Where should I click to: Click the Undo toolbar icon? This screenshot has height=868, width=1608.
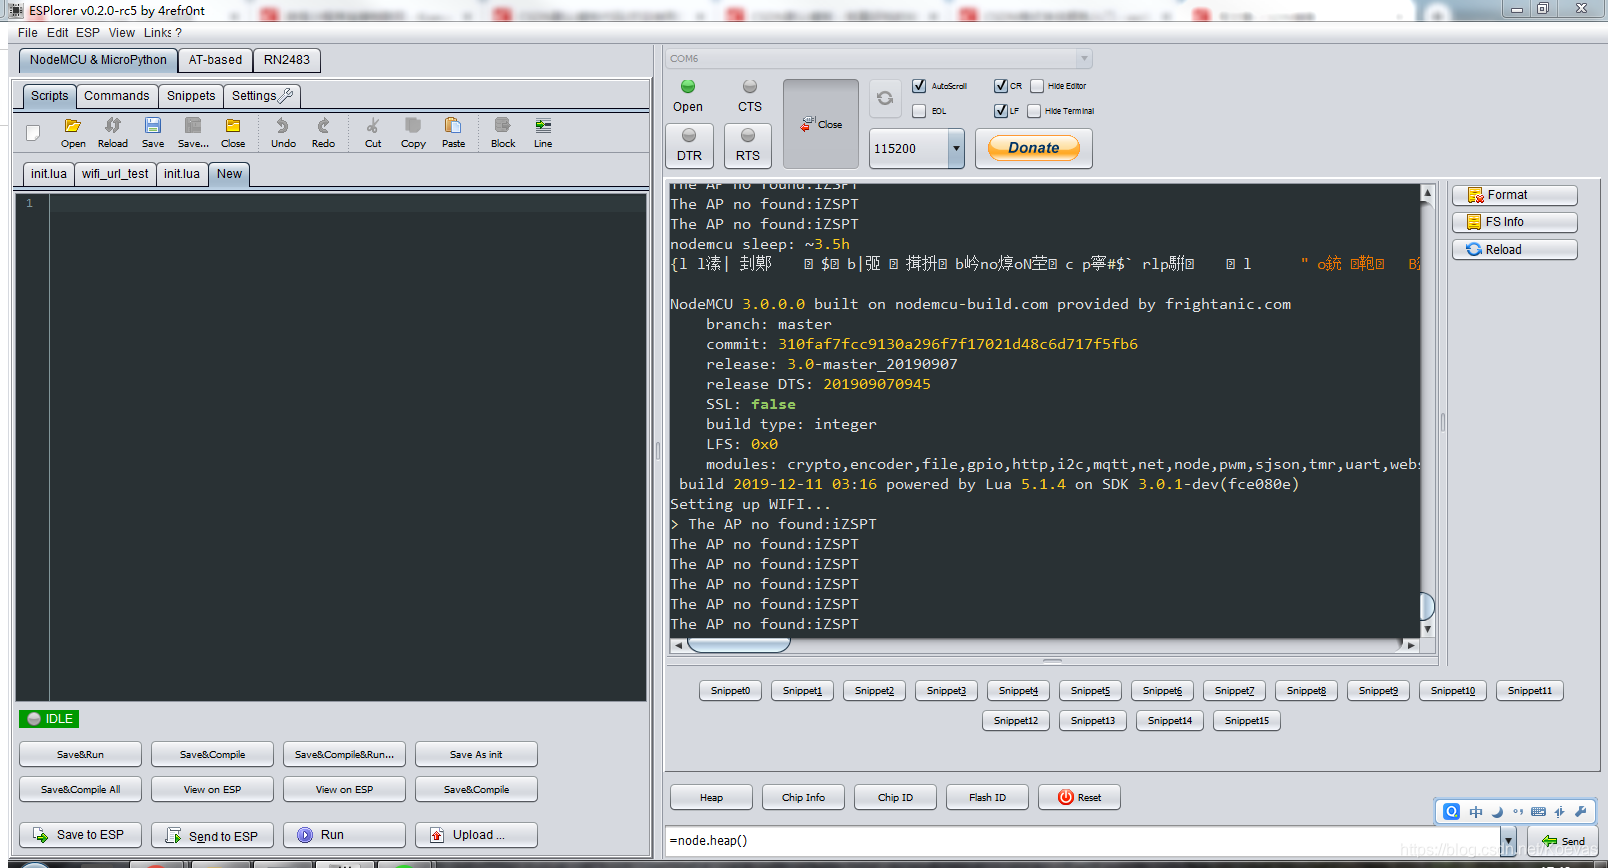pyautogui.click(x=283, y=132)
